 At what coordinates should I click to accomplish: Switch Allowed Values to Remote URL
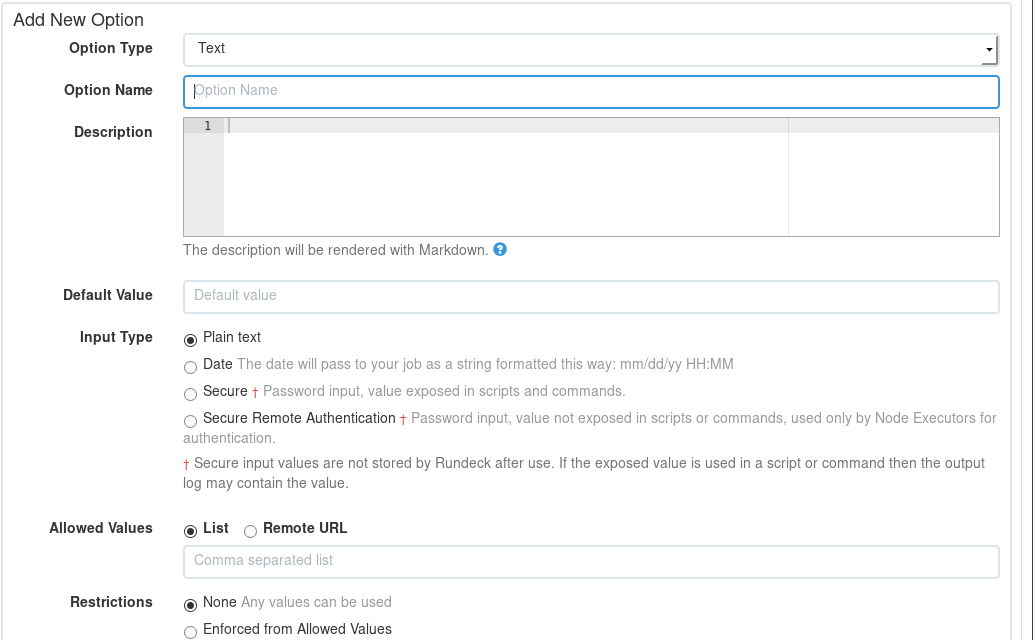pos(250,531)
